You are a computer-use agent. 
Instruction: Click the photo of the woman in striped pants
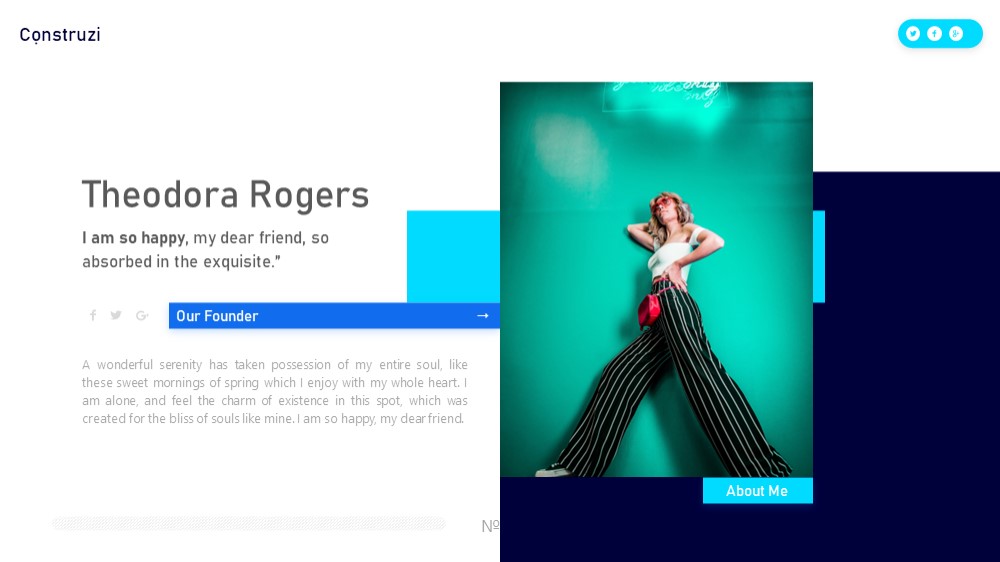[x=656, y=279]
